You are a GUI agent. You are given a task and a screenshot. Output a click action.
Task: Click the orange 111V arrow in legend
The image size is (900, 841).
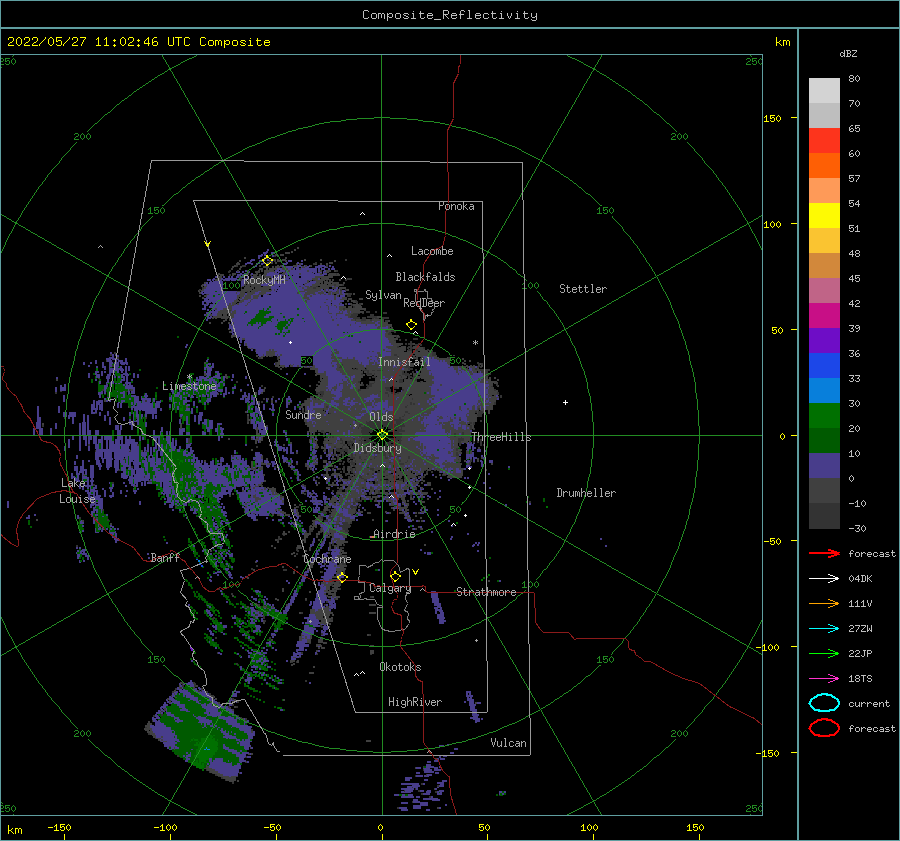(824, 603)
